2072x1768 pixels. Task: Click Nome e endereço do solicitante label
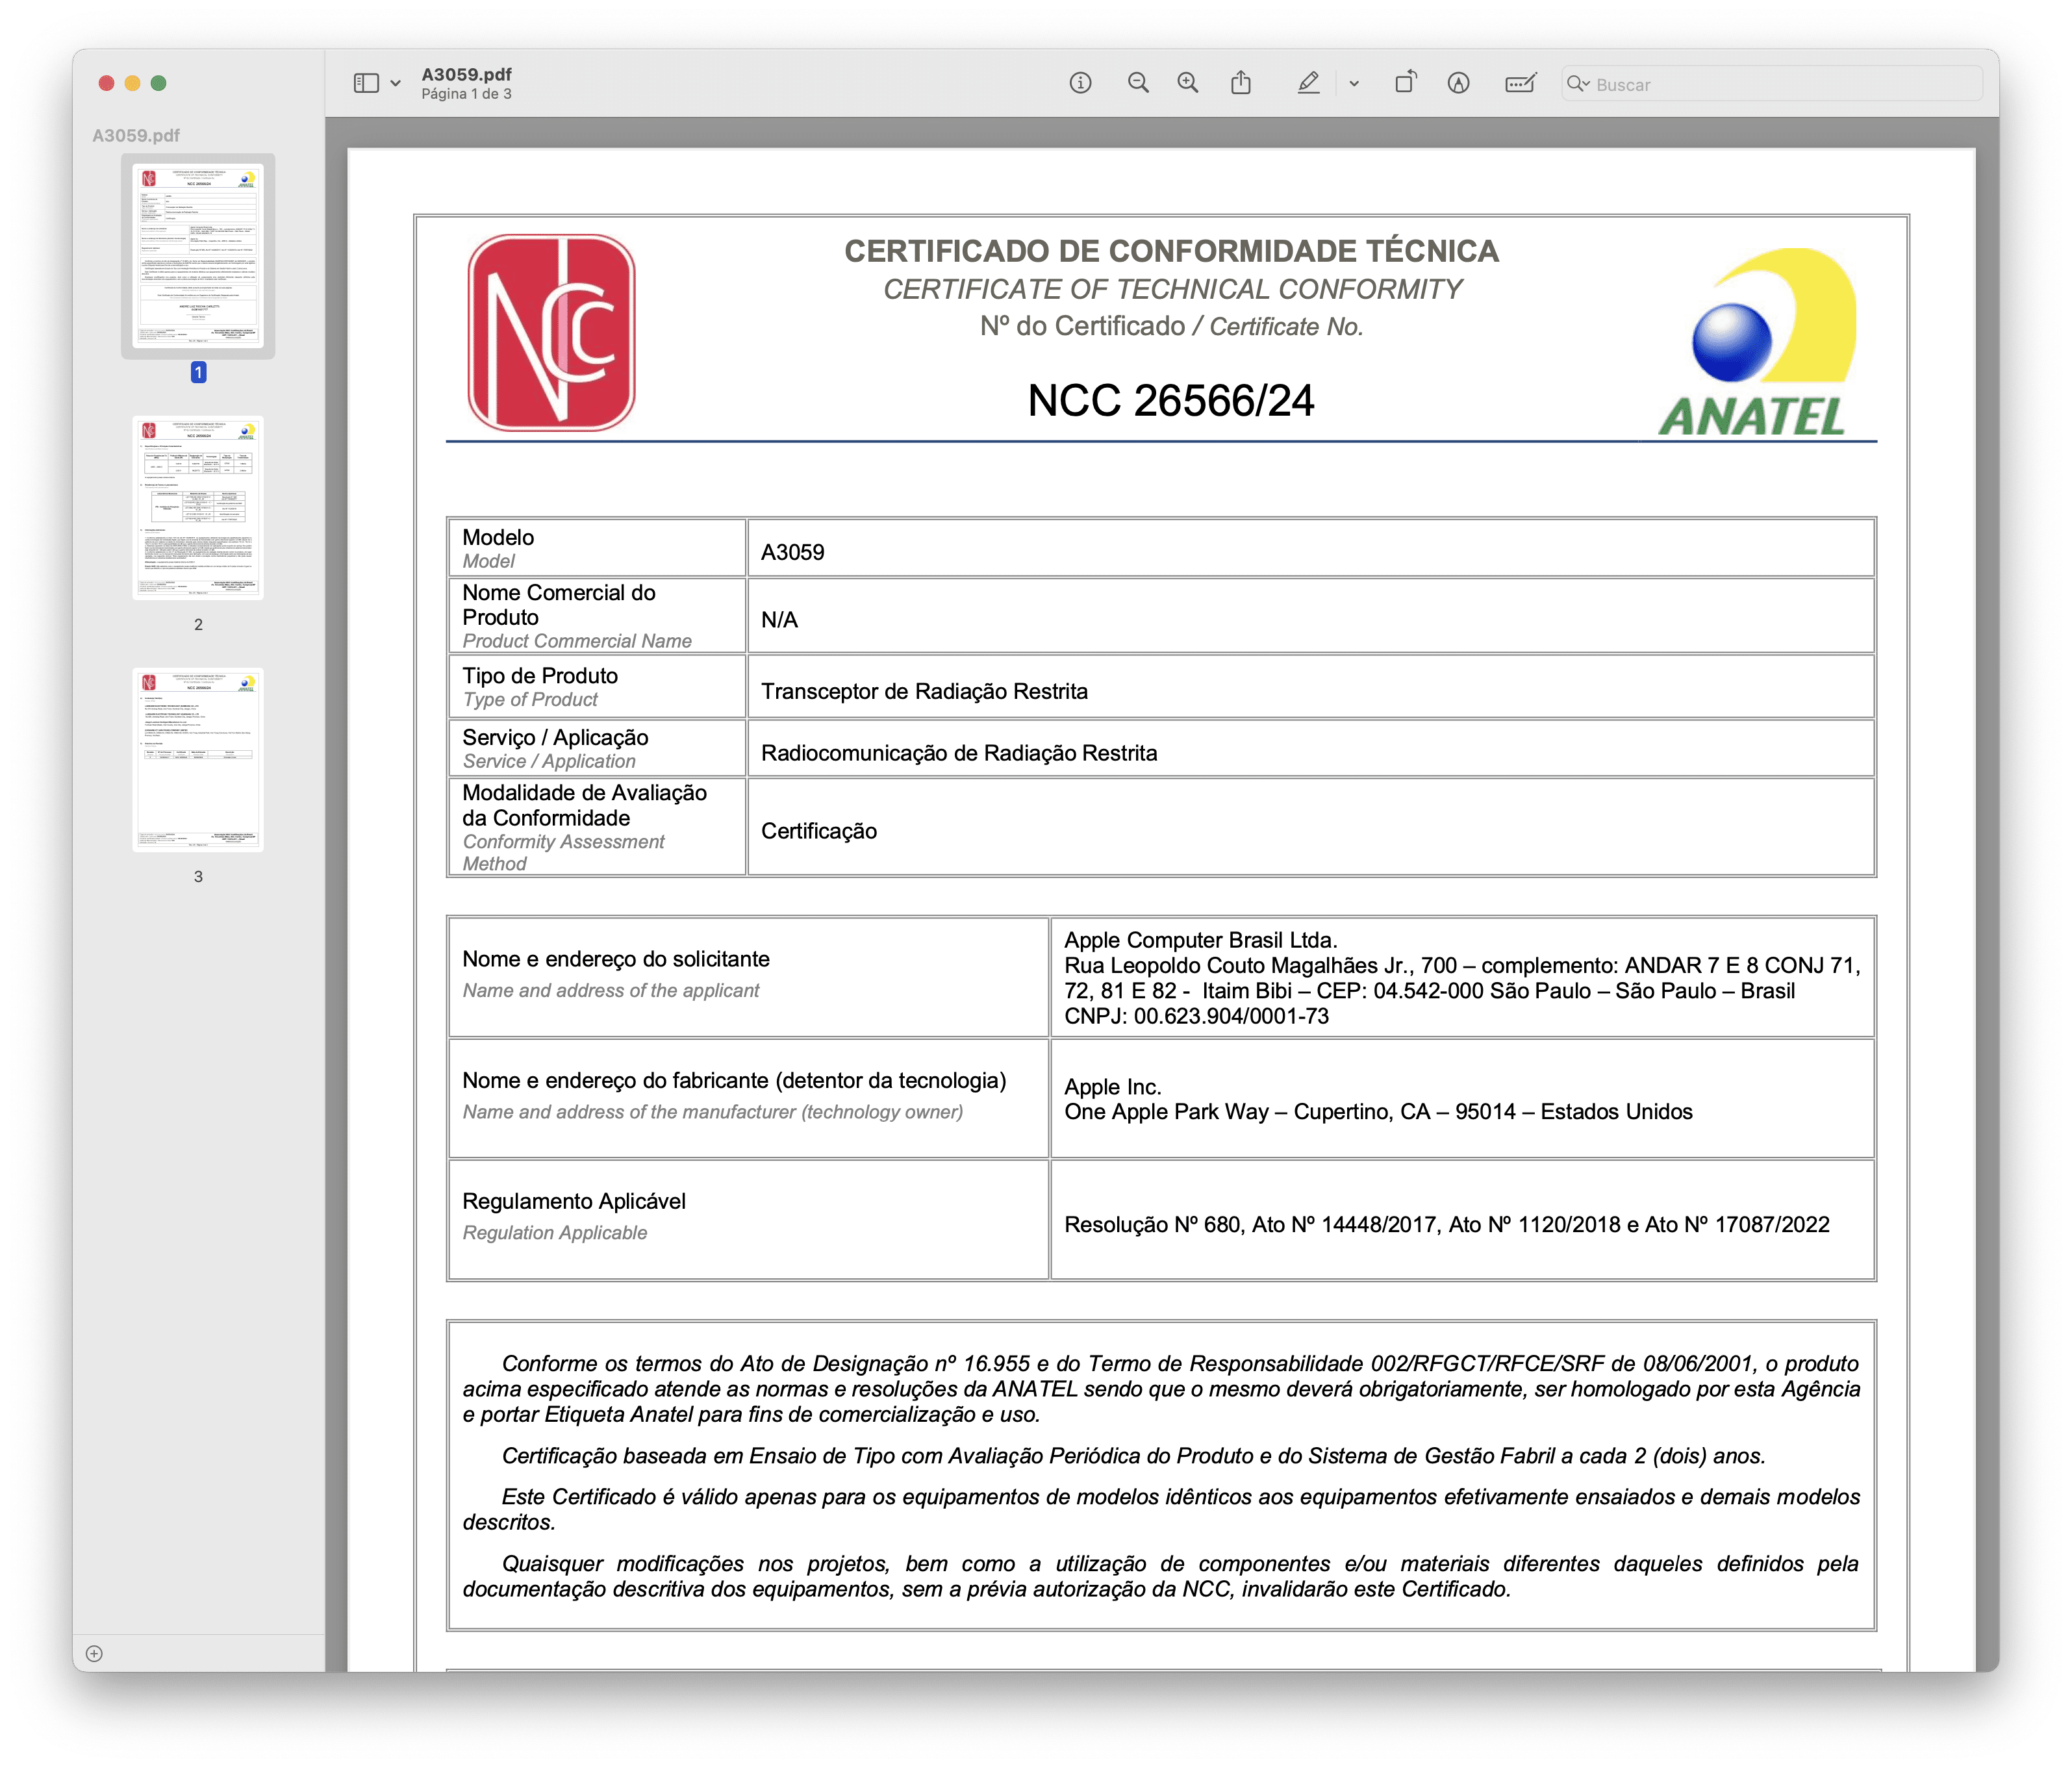(616, 959)
